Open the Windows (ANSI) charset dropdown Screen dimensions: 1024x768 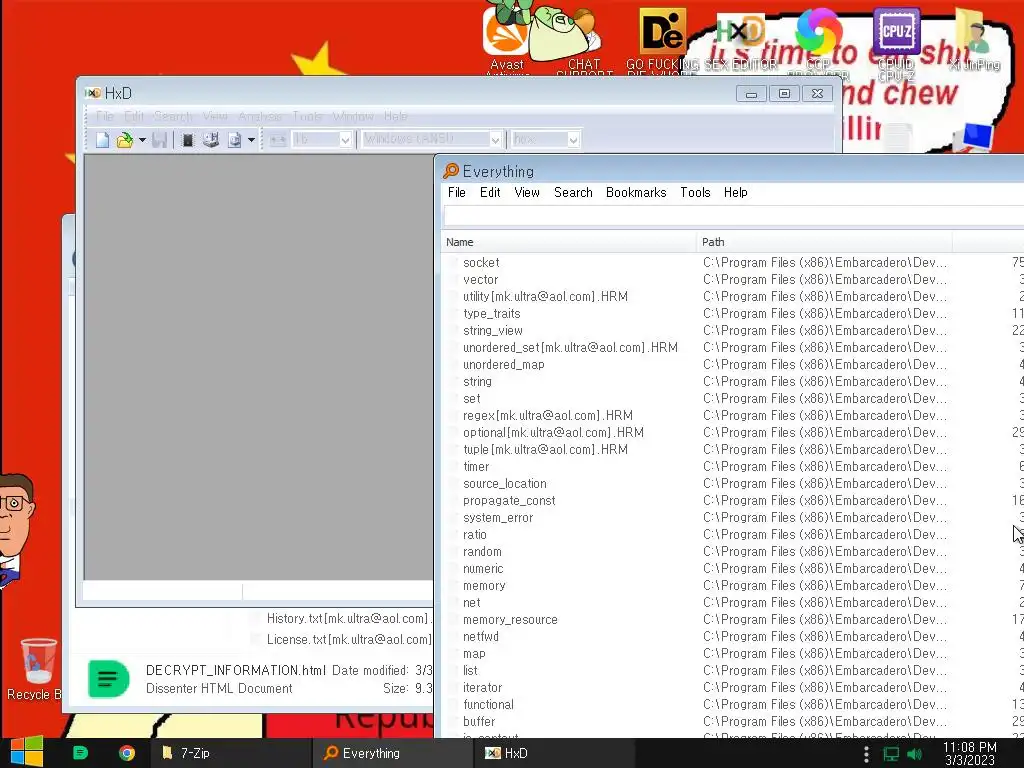click(x=432, y=139)
